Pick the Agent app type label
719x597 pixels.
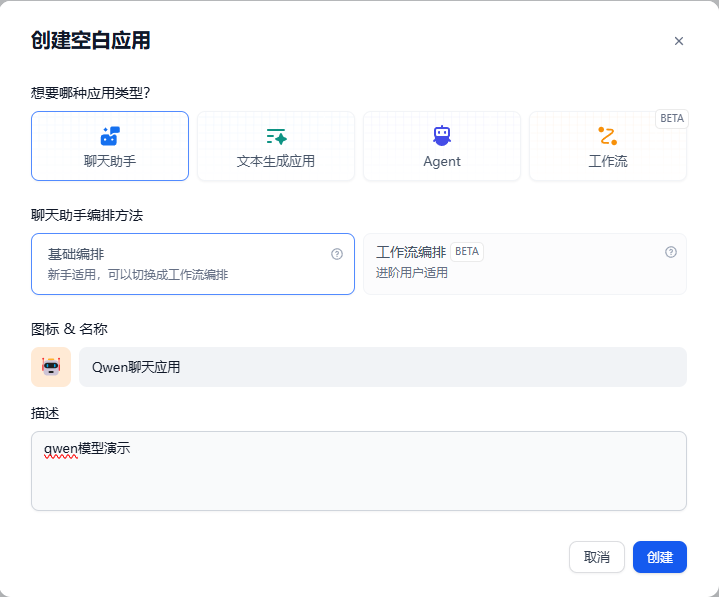(442, 161)
